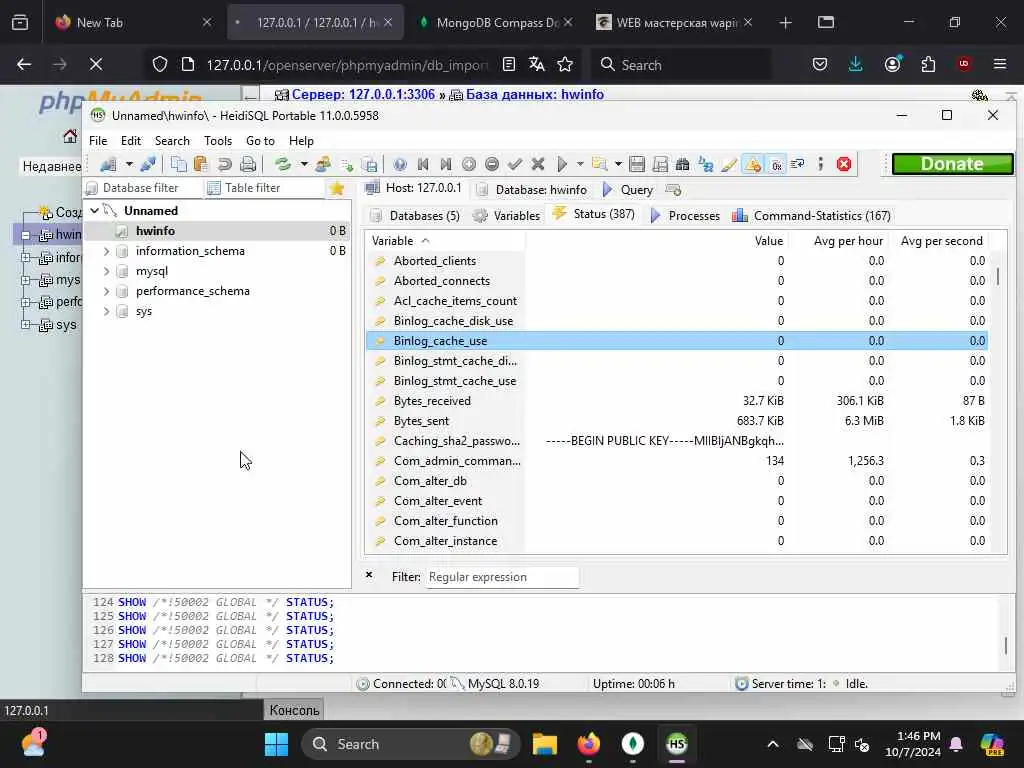Click the Windows Start button
Screen dimensions: 1024x768
click(276, 744)
